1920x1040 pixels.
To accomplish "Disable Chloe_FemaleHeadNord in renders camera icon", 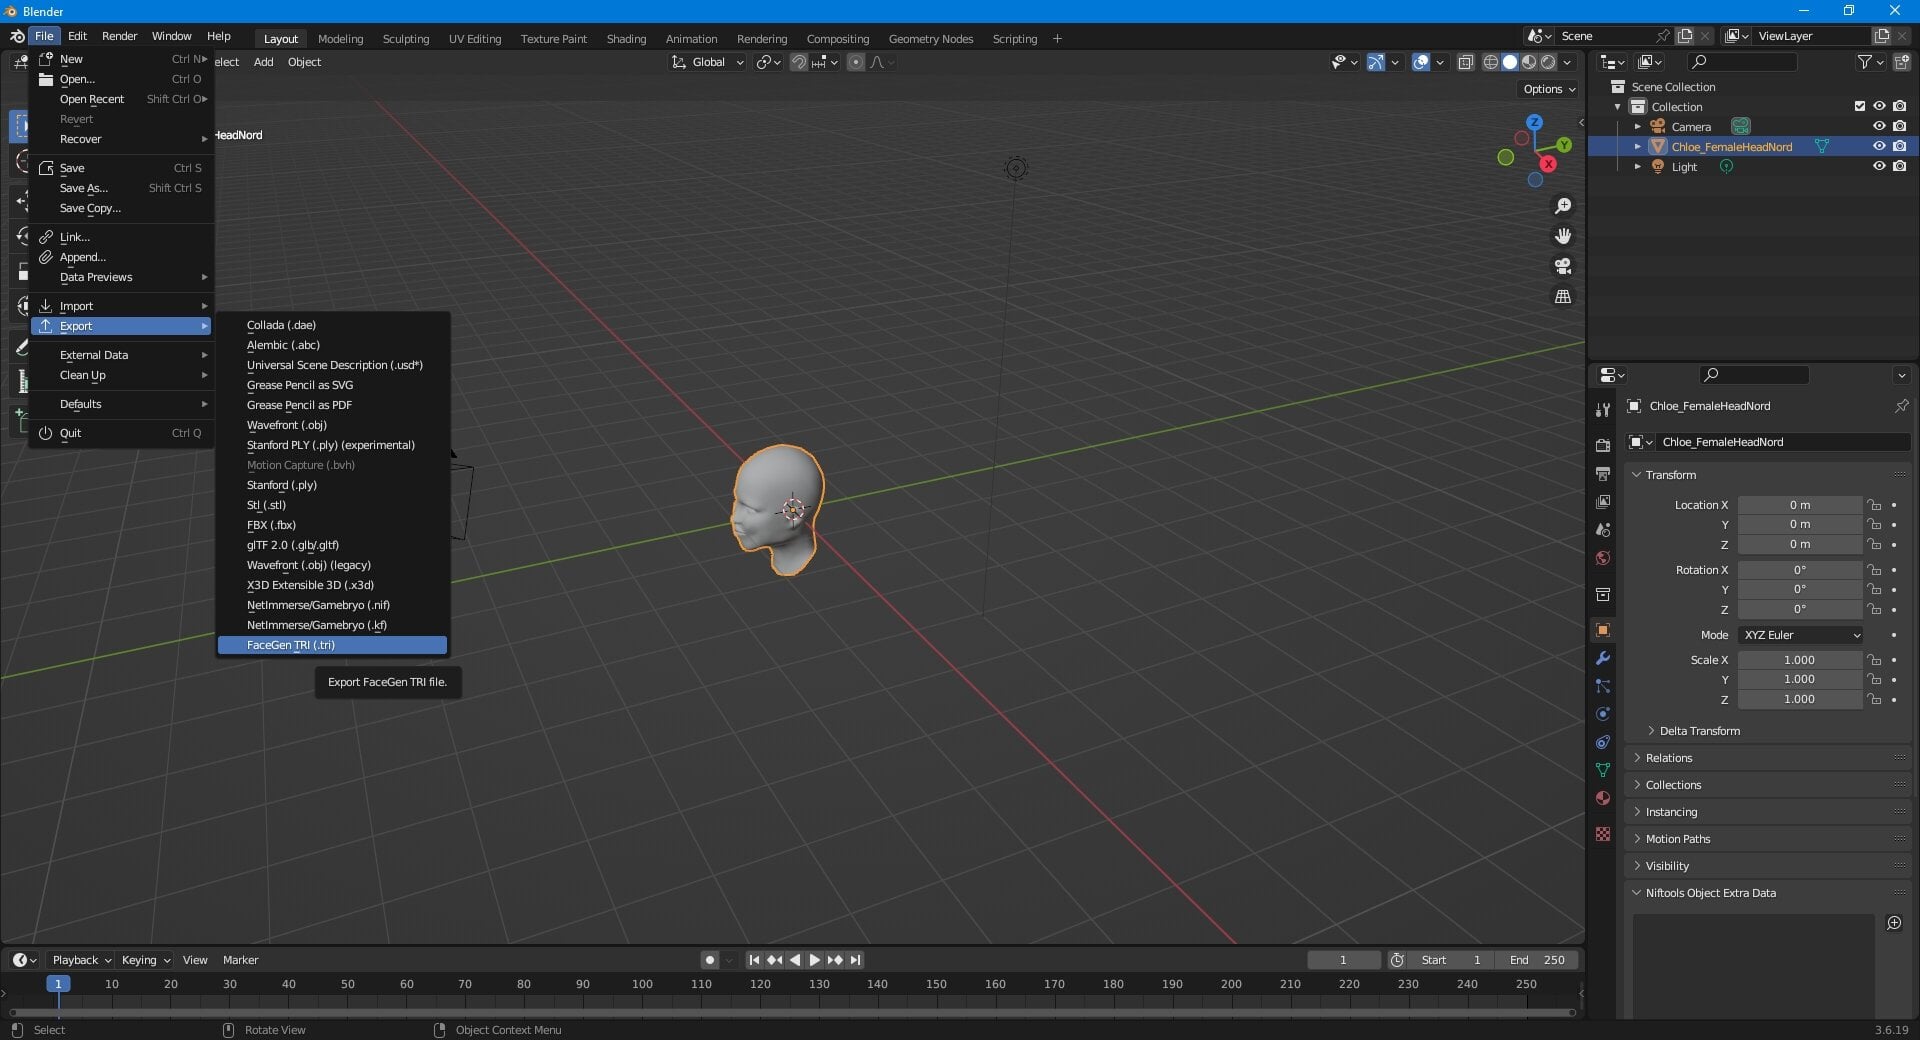I will click(1899, 146).
